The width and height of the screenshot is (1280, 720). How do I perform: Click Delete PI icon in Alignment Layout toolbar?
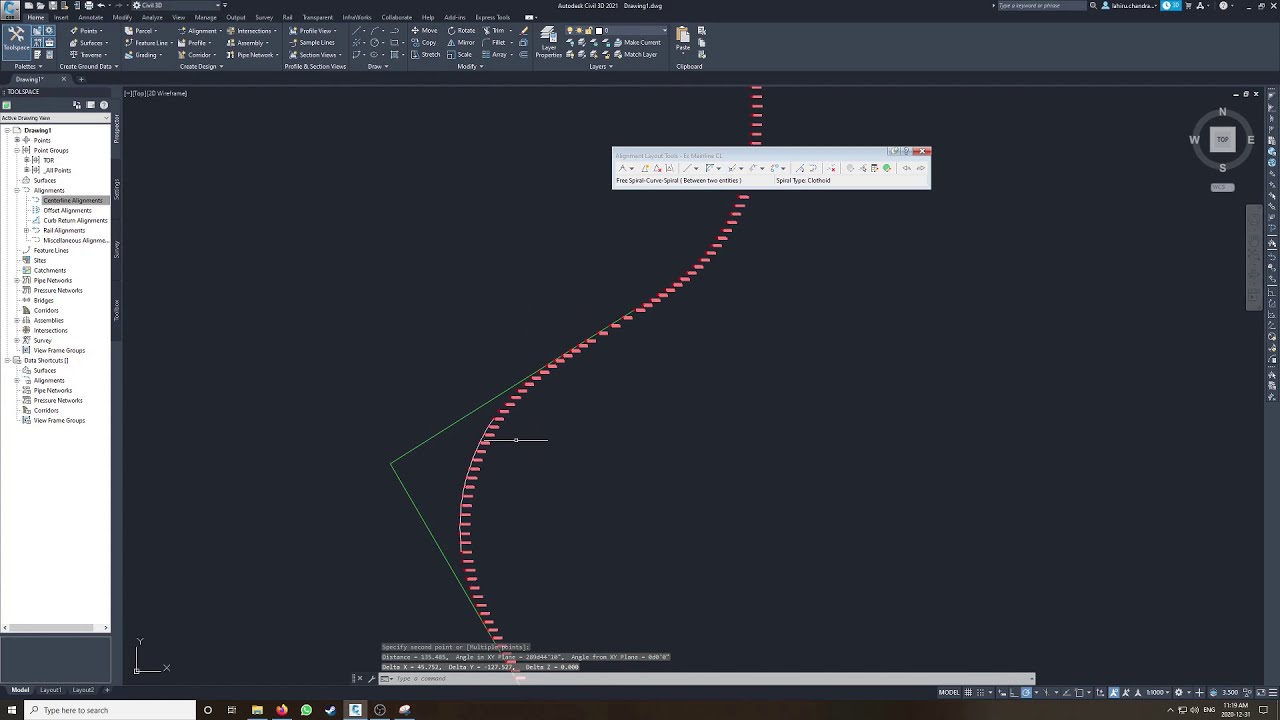[658, 168]
